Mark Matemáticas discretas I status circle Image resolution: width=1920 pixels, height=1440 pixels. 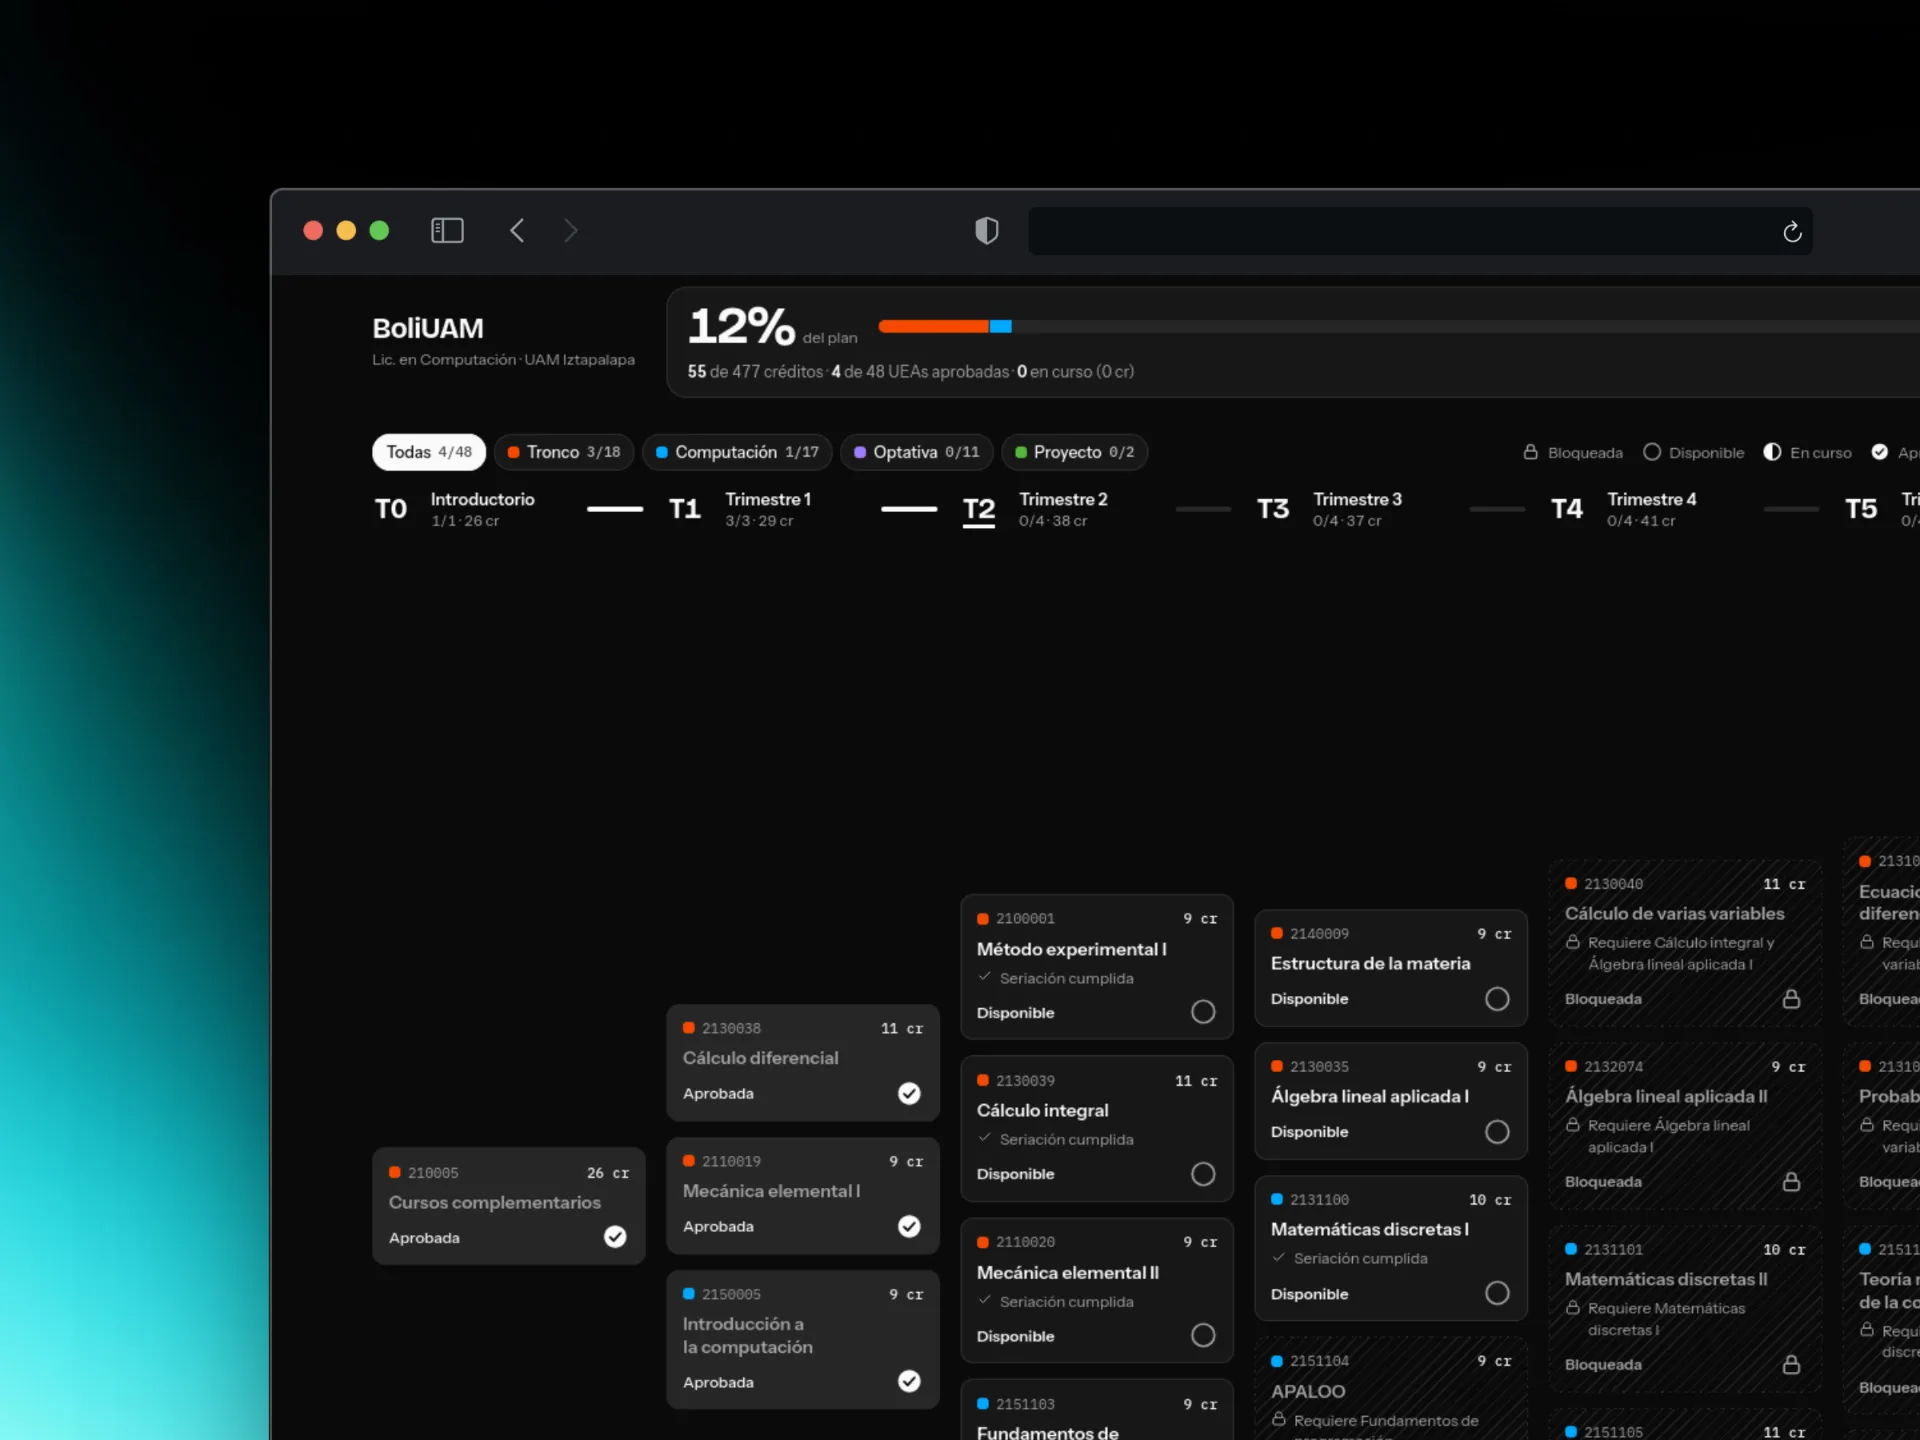[x=1497, y=1293]
